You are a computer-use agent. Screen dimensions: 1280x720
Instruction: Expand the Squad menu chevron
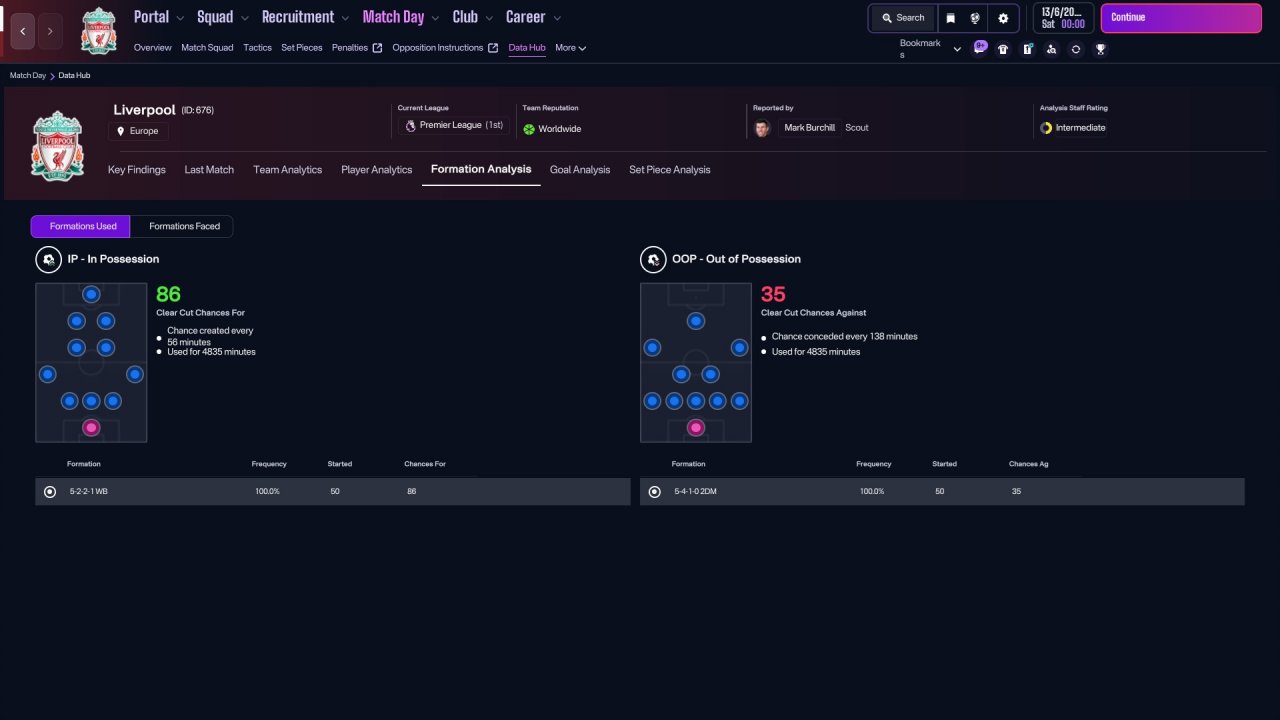tap(244, 18)
